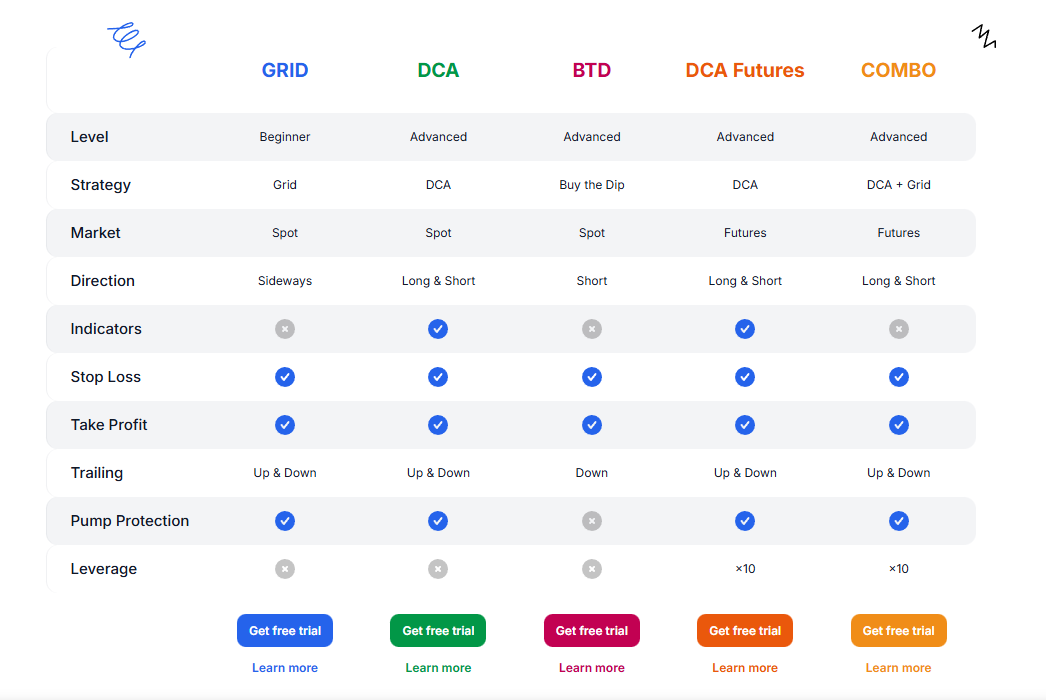Open the COMBO Learn more link
Viewport: 1046px width, 700px height.
(898, 668)
